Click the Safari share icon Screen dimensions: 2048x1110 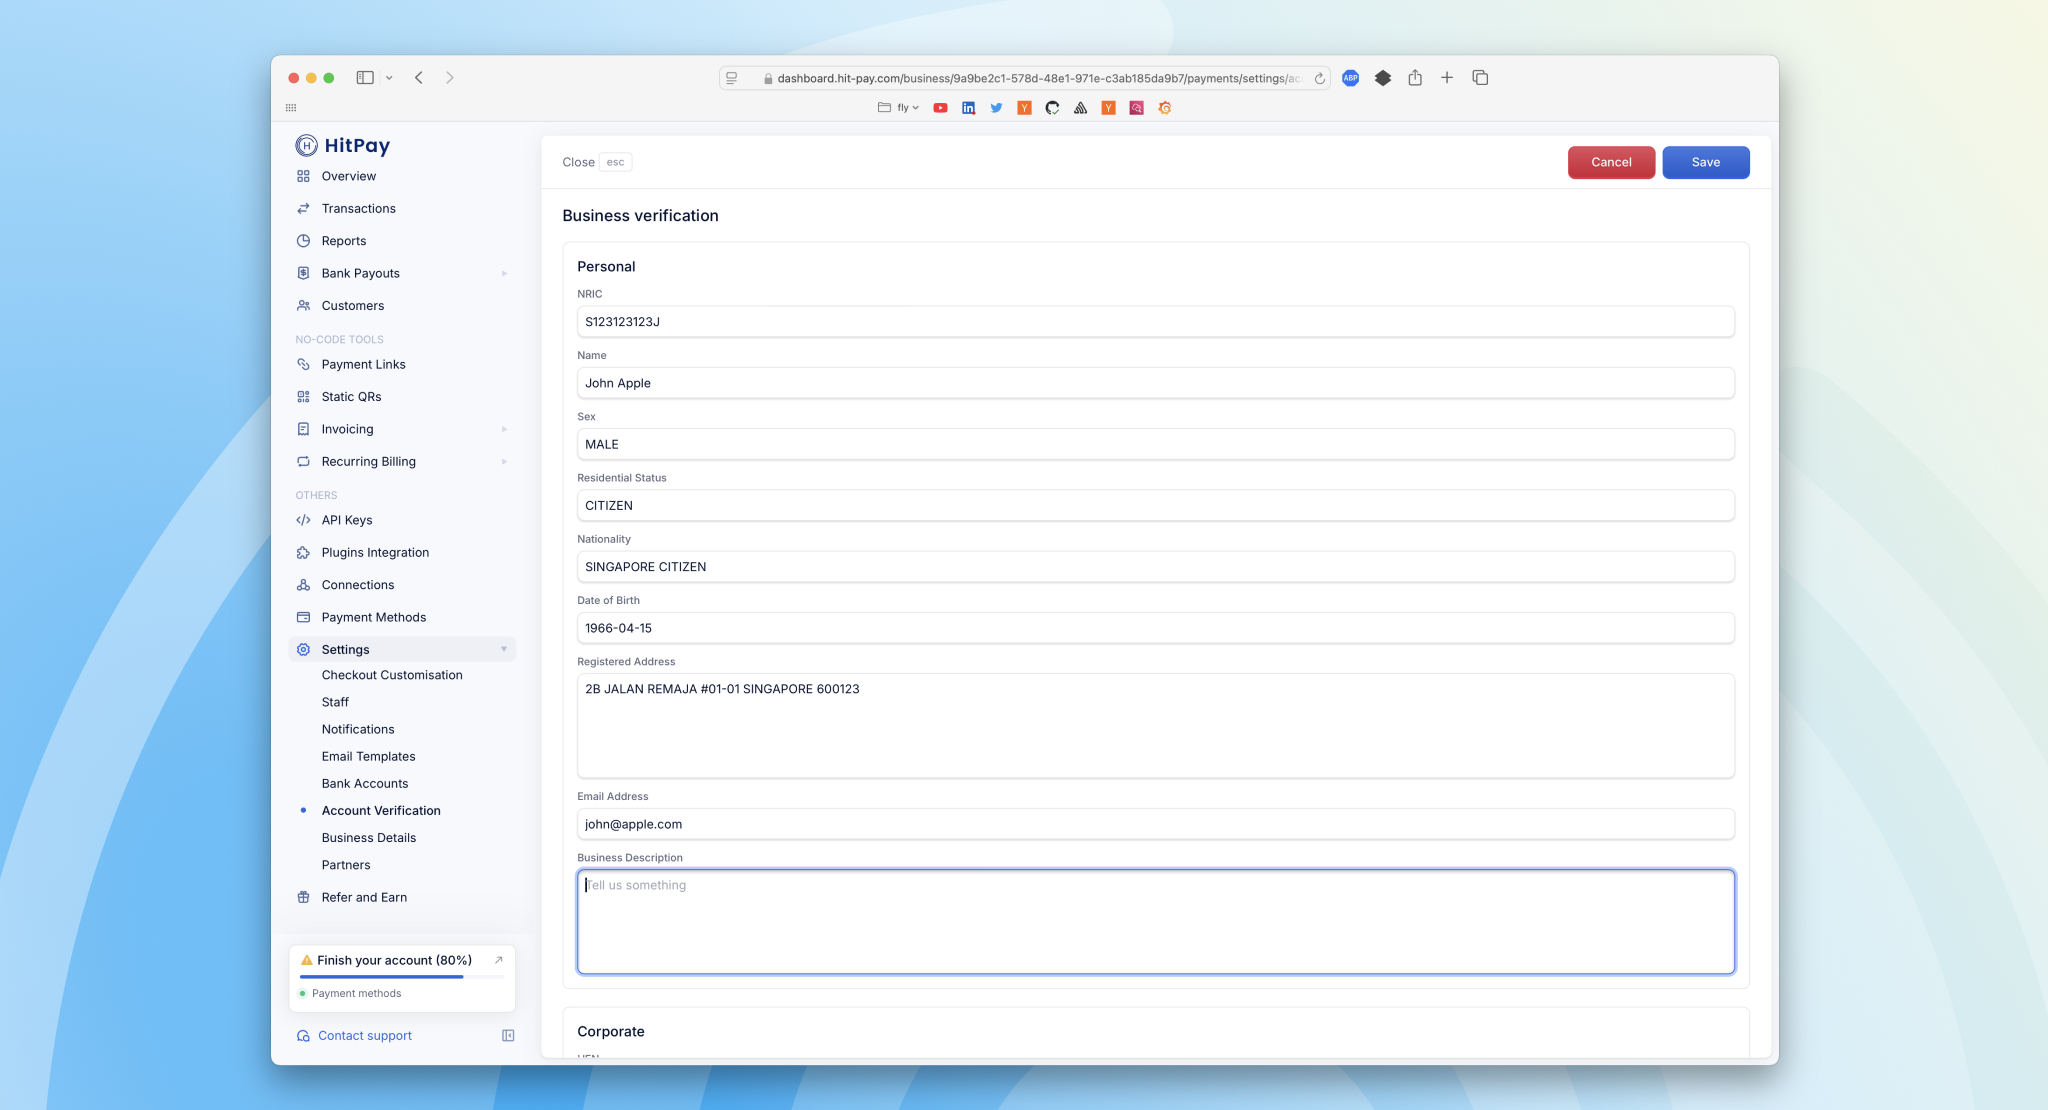1415,78
